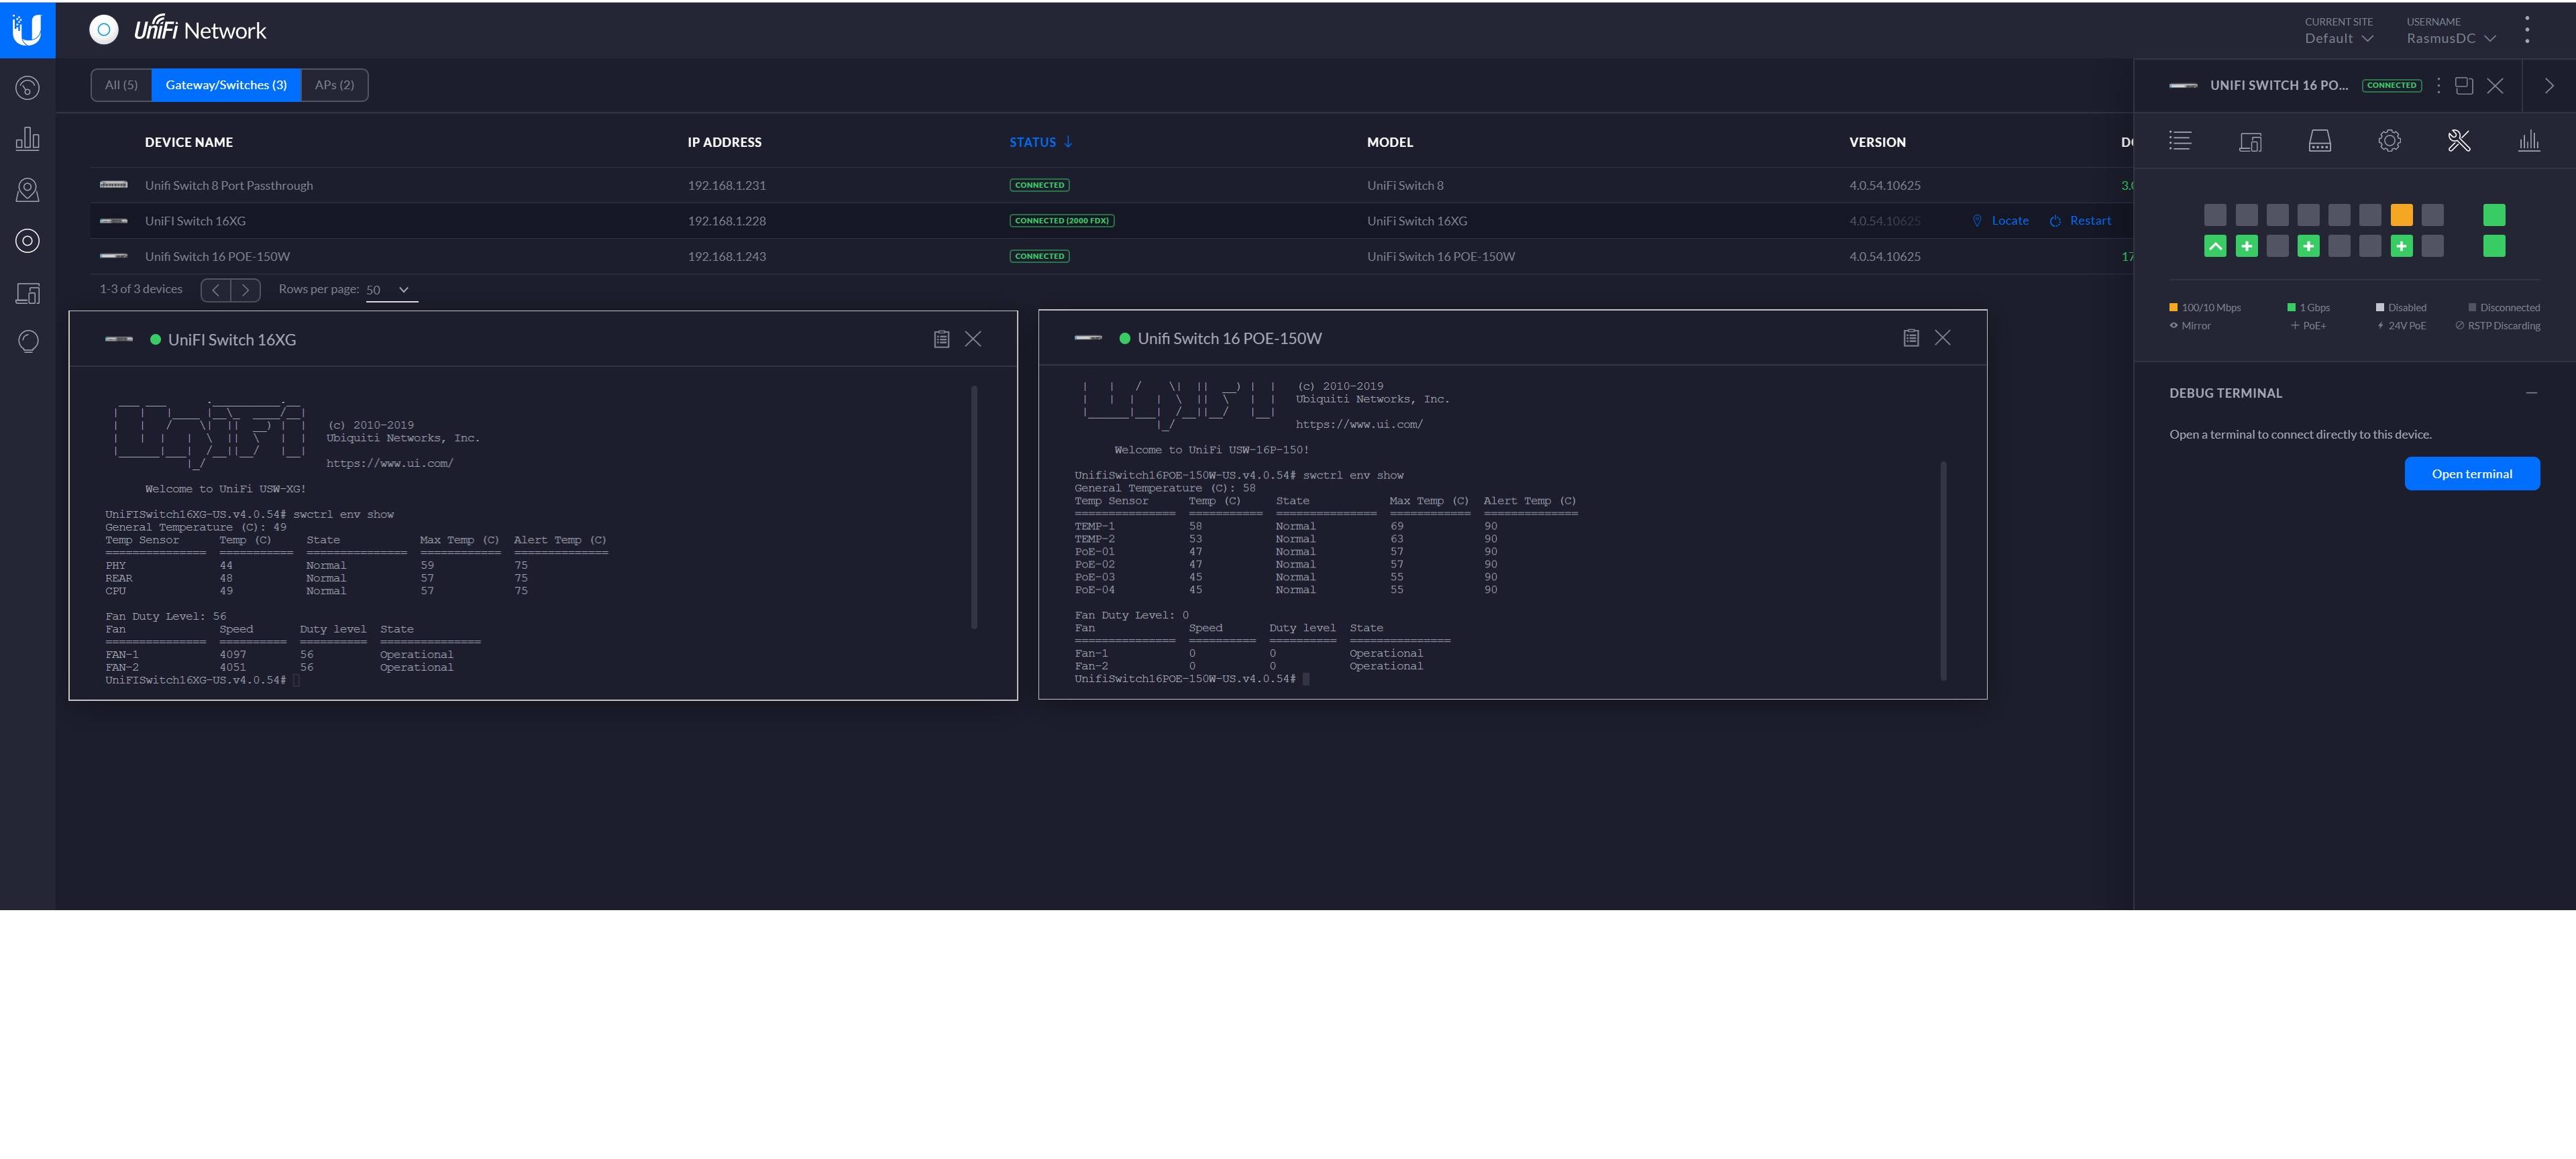Click the UniFi Network circle logo icon
The width and height of the screenshot is (2576, 1159).
point(103,30)
